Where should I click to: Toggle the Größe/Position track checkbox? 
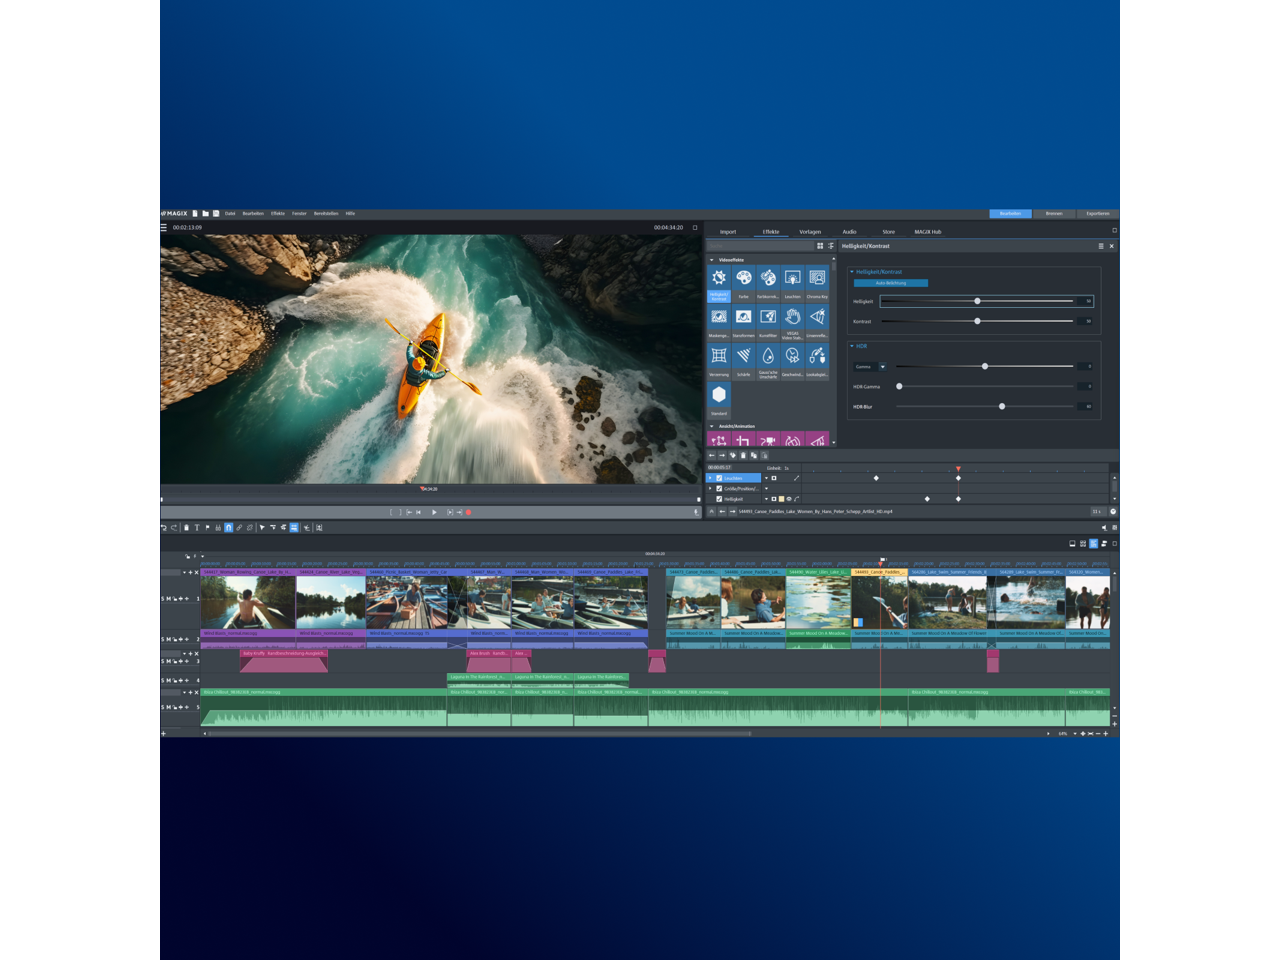click(719, 489)
